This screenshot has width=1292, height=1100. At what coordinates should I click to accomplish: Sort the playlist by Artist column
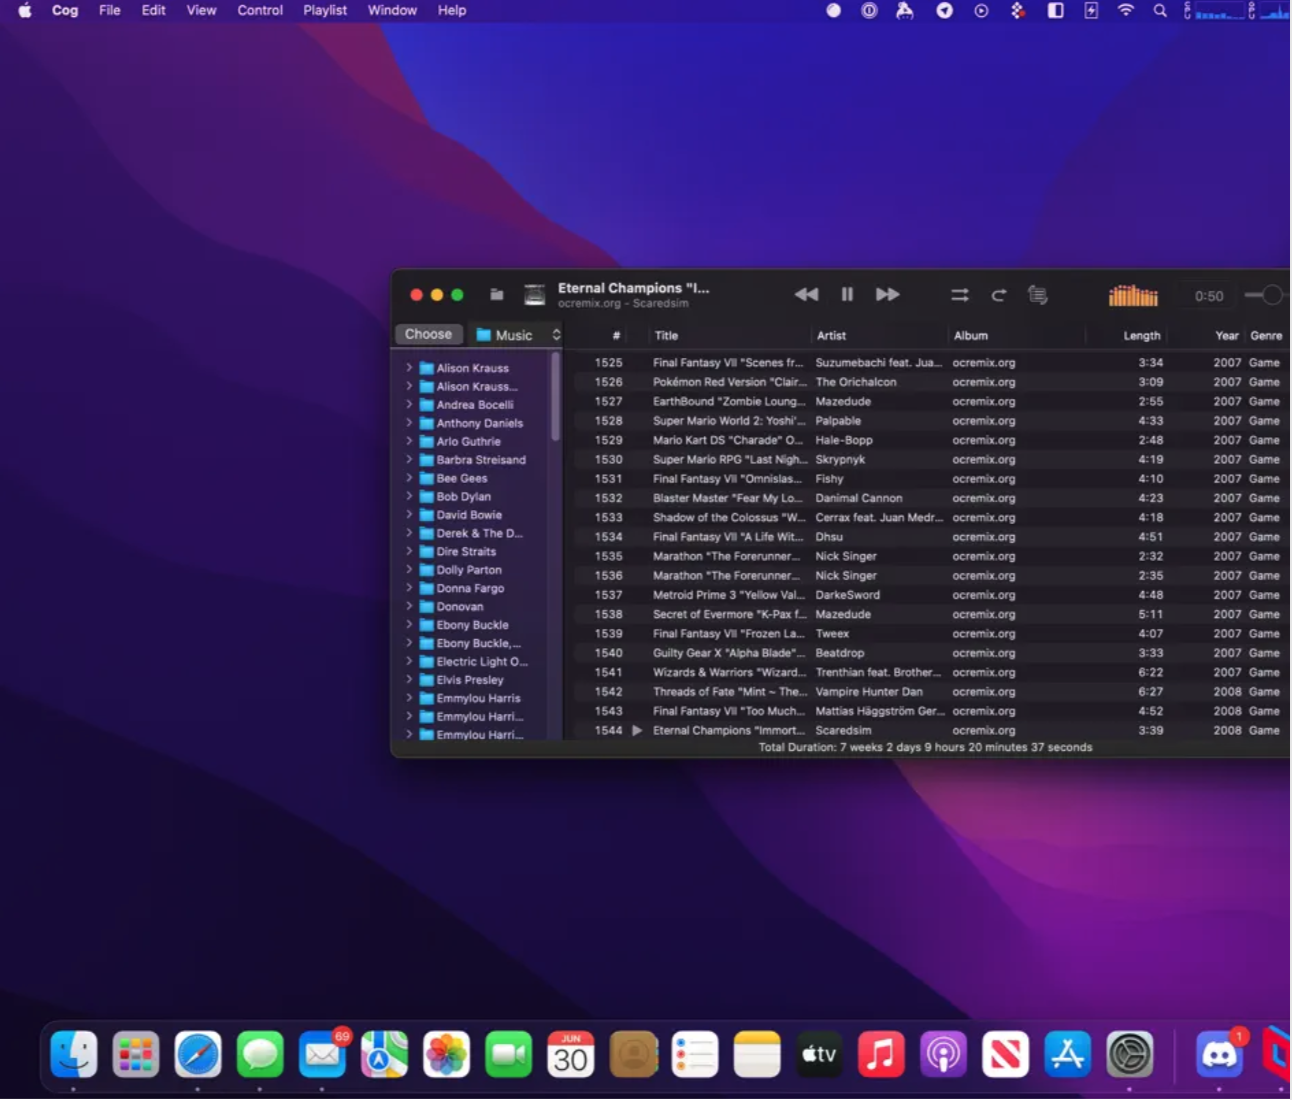click(831, 336)
